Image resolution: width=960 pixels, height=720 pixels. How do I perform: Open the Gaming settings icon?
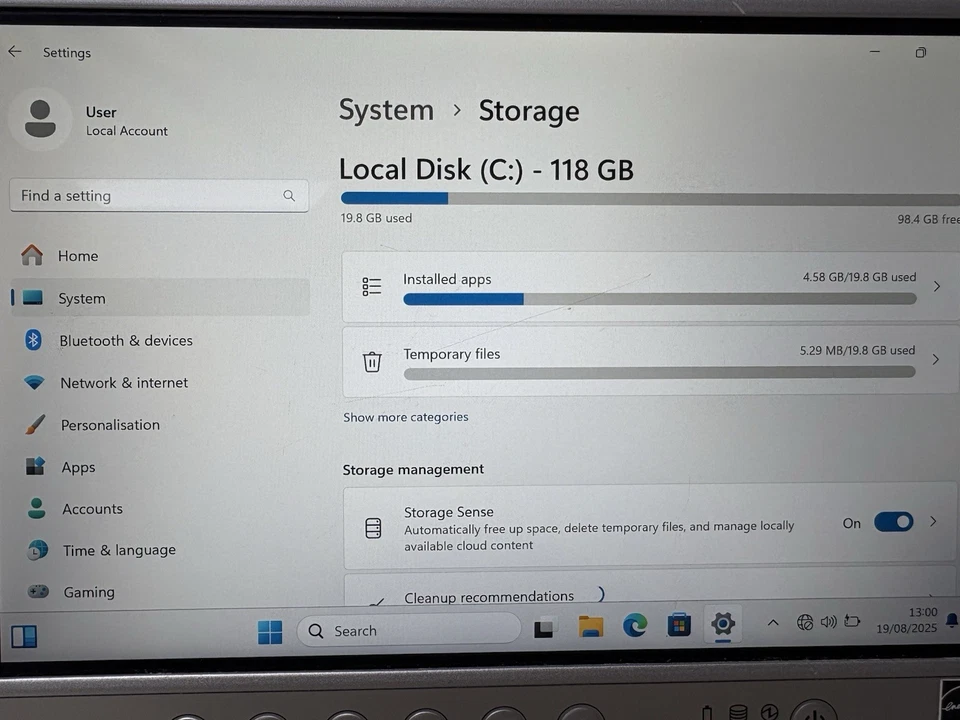pos(37,592)
